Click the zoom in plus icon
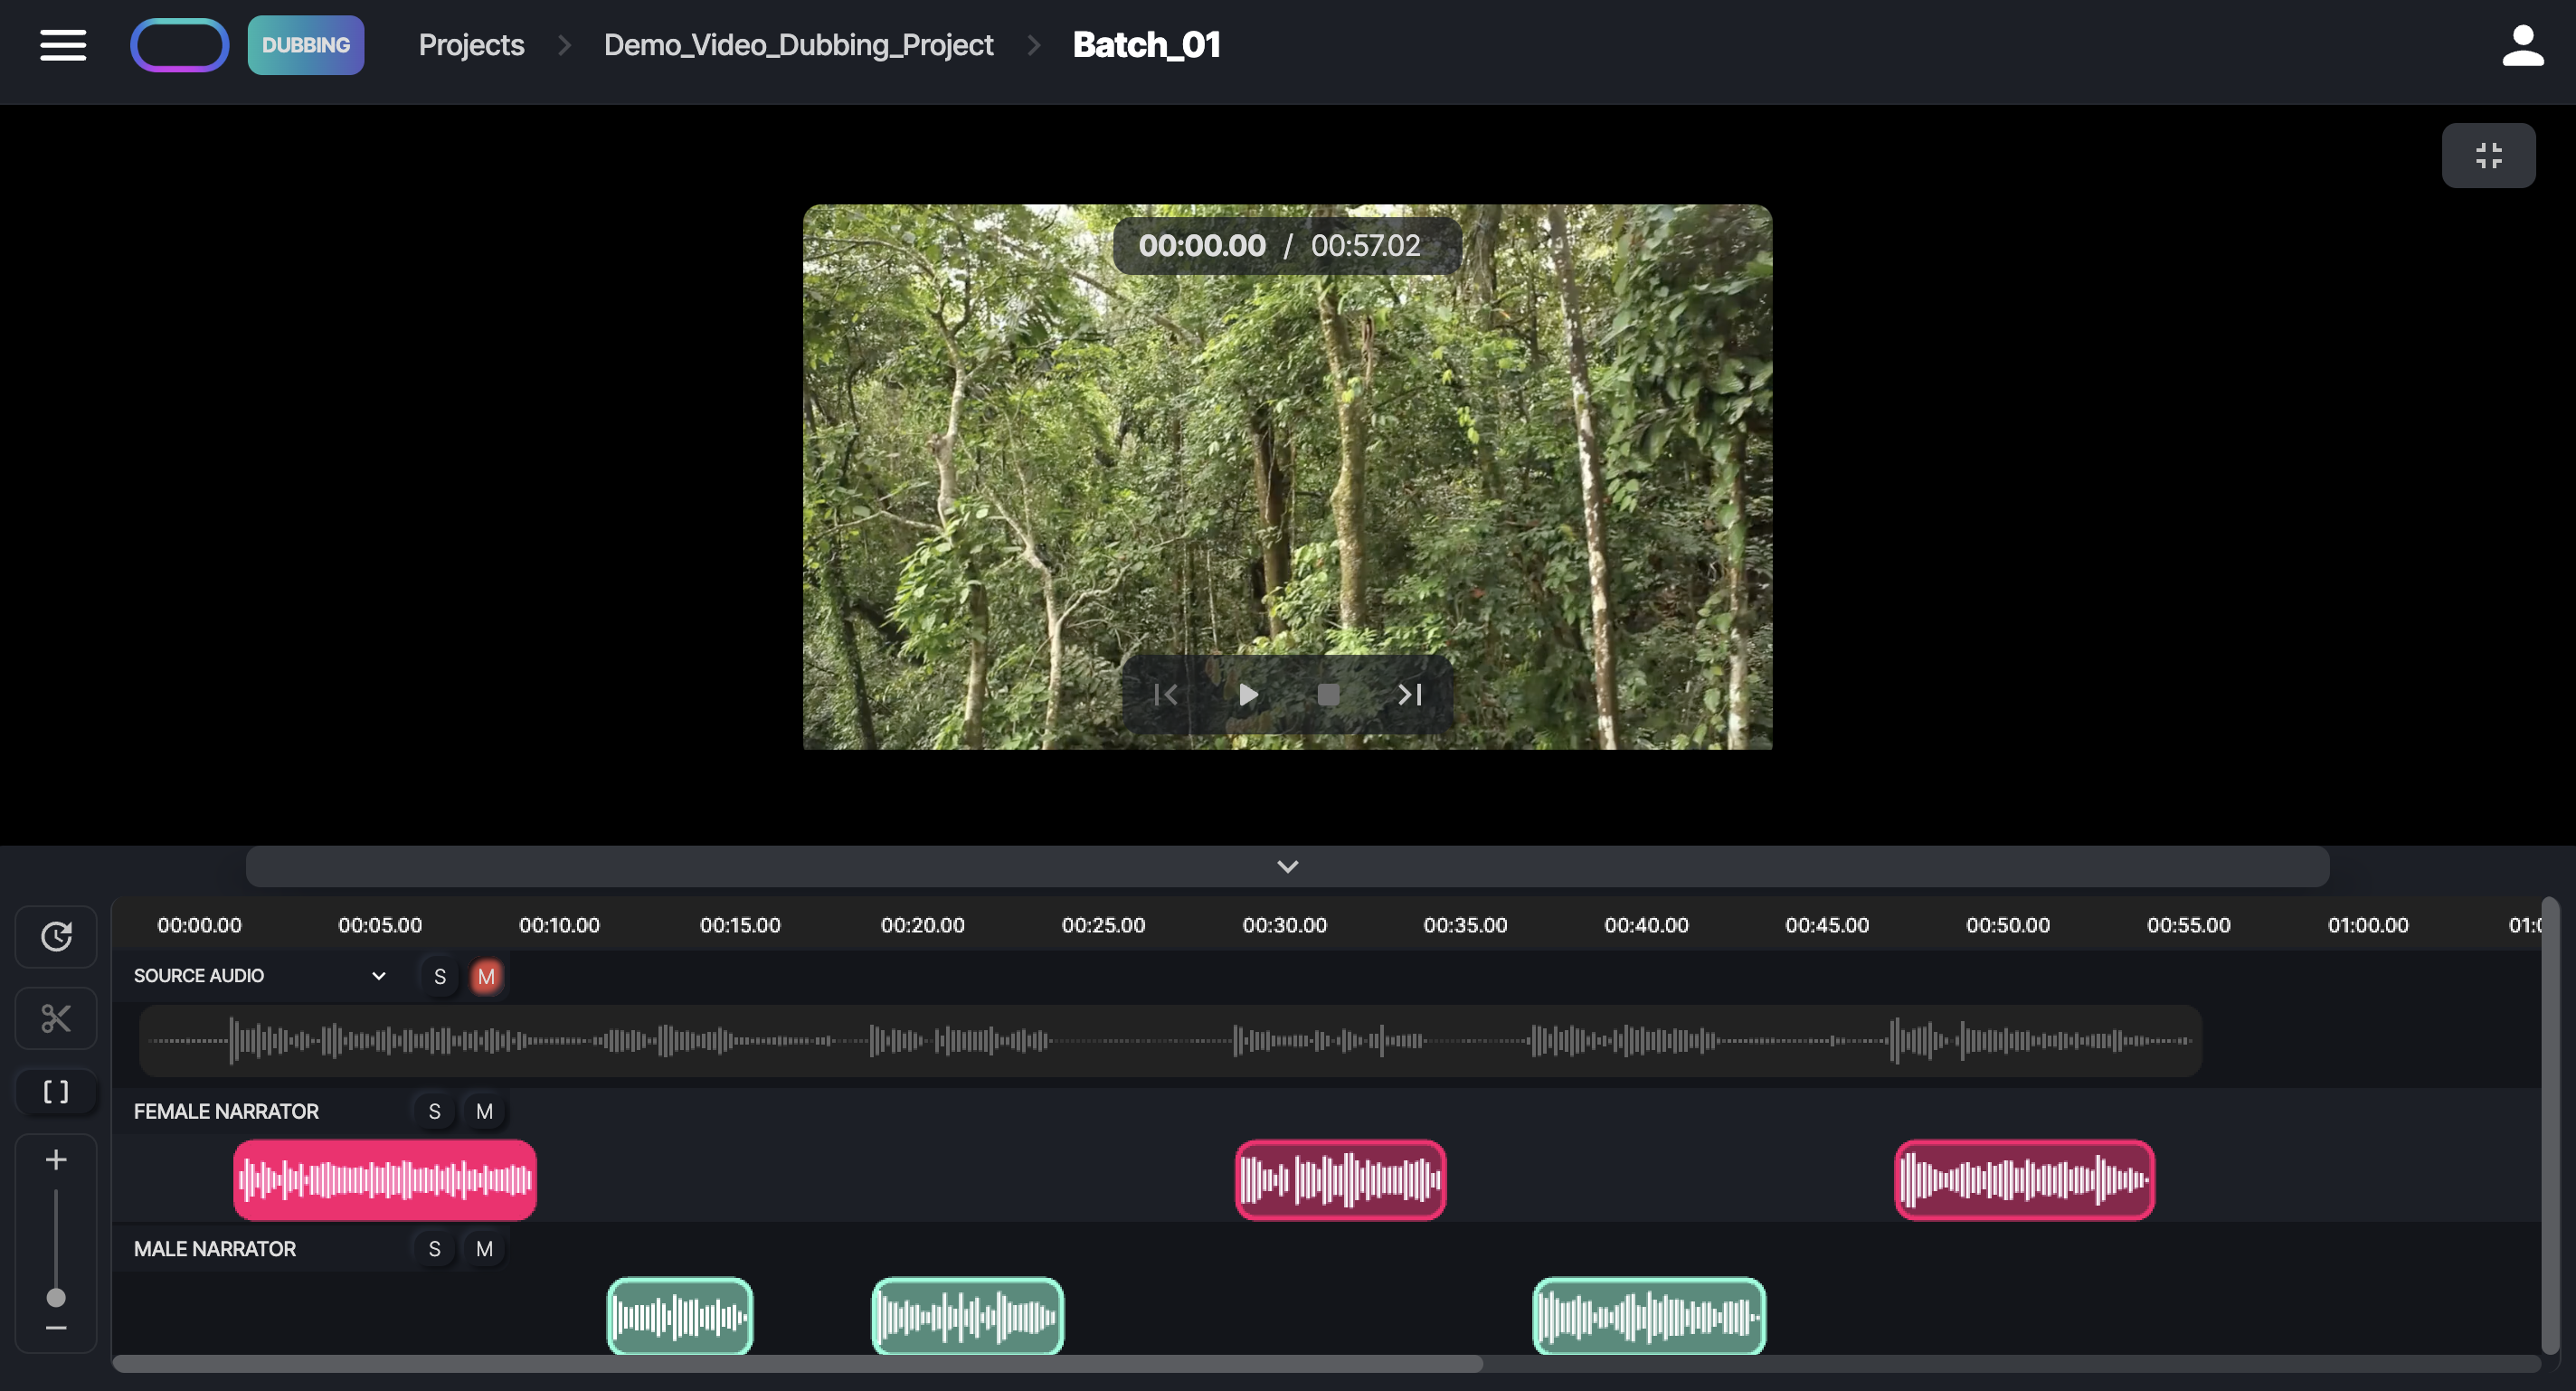The image size is (2576, 1391). tap(55, 1160)
